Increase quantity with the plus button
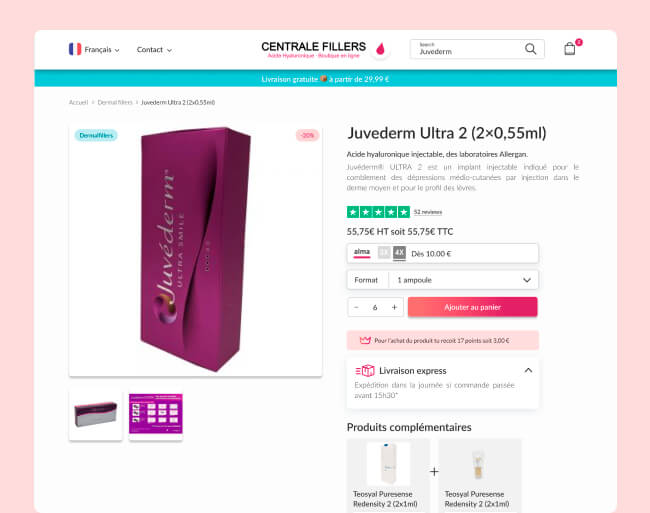Screen dimensions: 650x513 [394, 307]
